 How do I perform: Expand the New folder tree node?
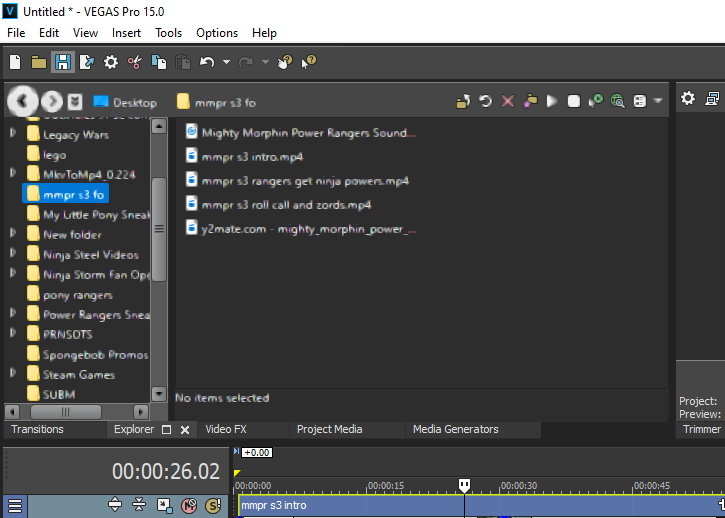tap(13, 233)
